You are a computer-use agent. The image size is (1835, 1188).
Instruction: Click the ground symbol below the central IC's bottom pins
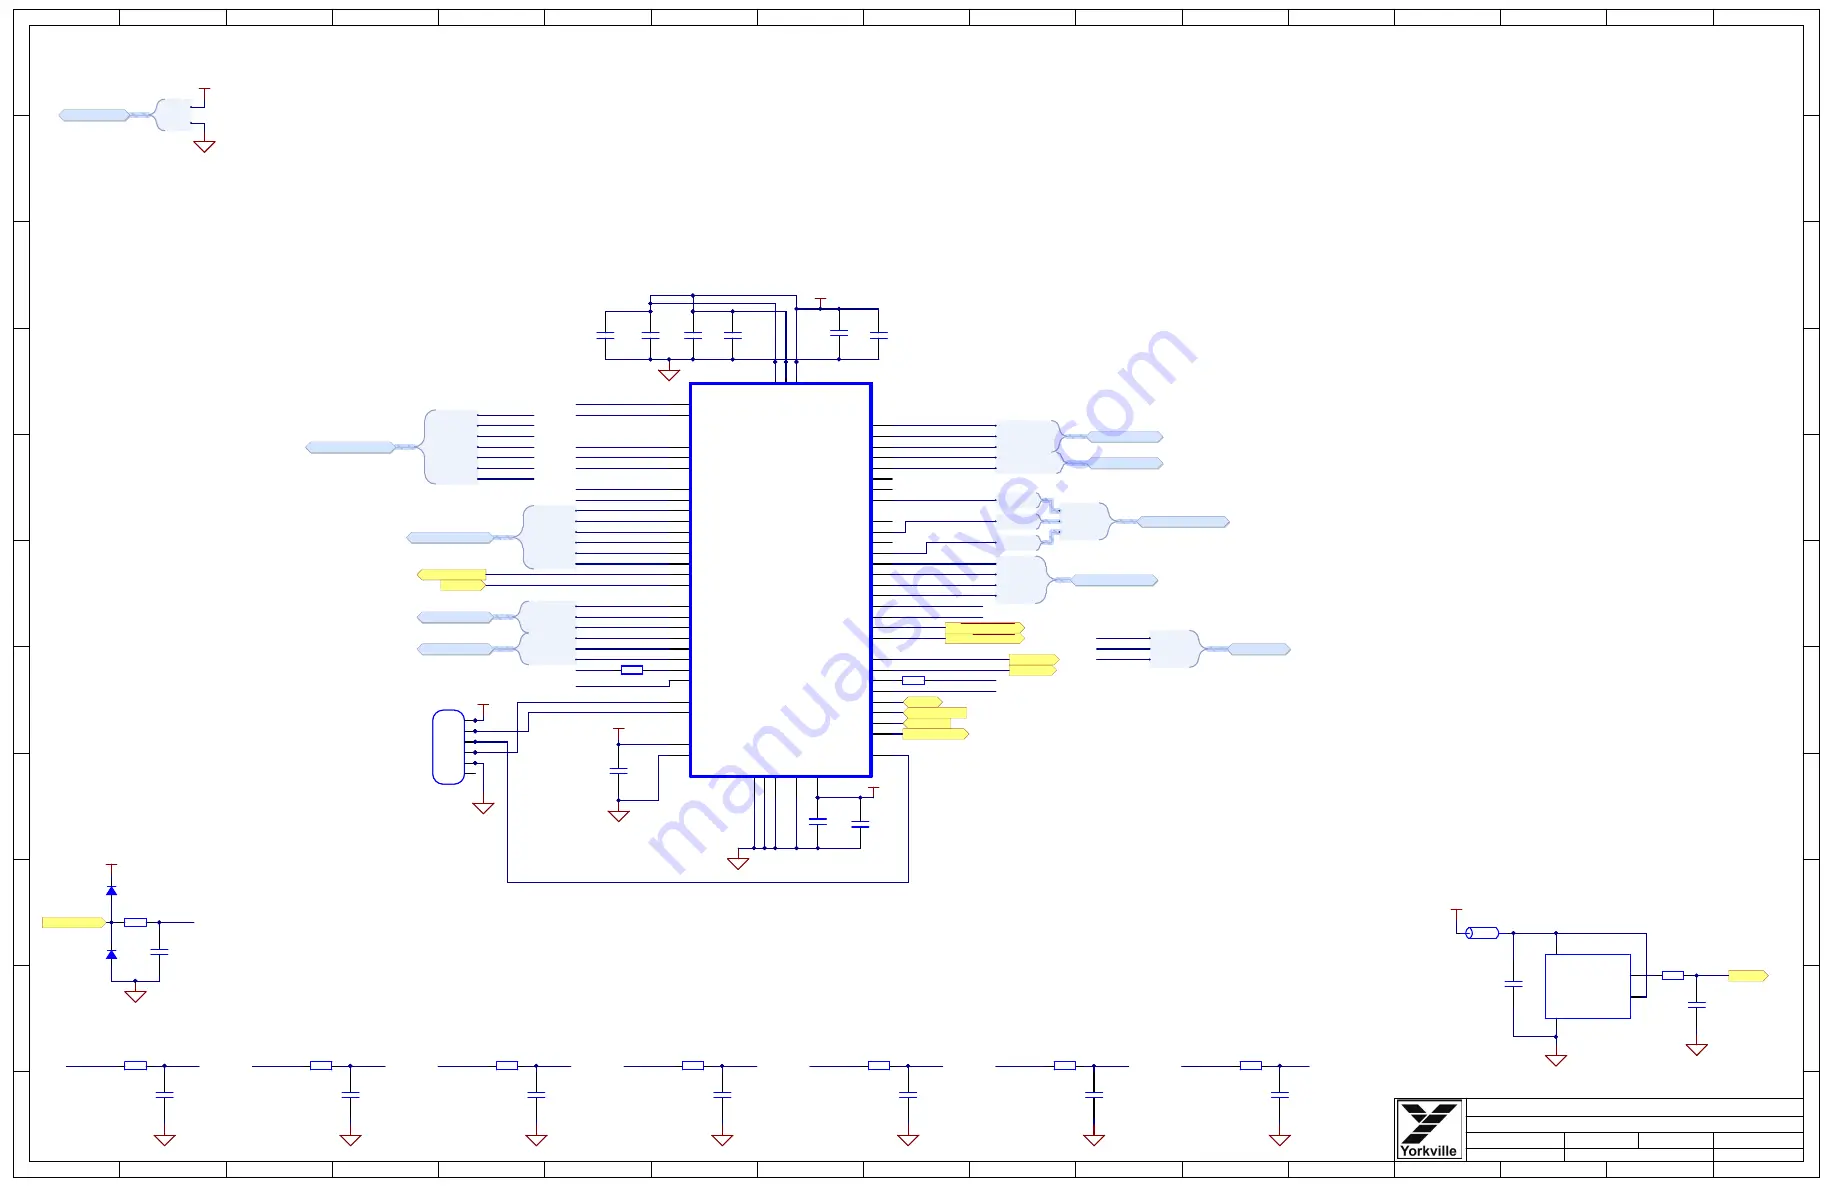738,863
